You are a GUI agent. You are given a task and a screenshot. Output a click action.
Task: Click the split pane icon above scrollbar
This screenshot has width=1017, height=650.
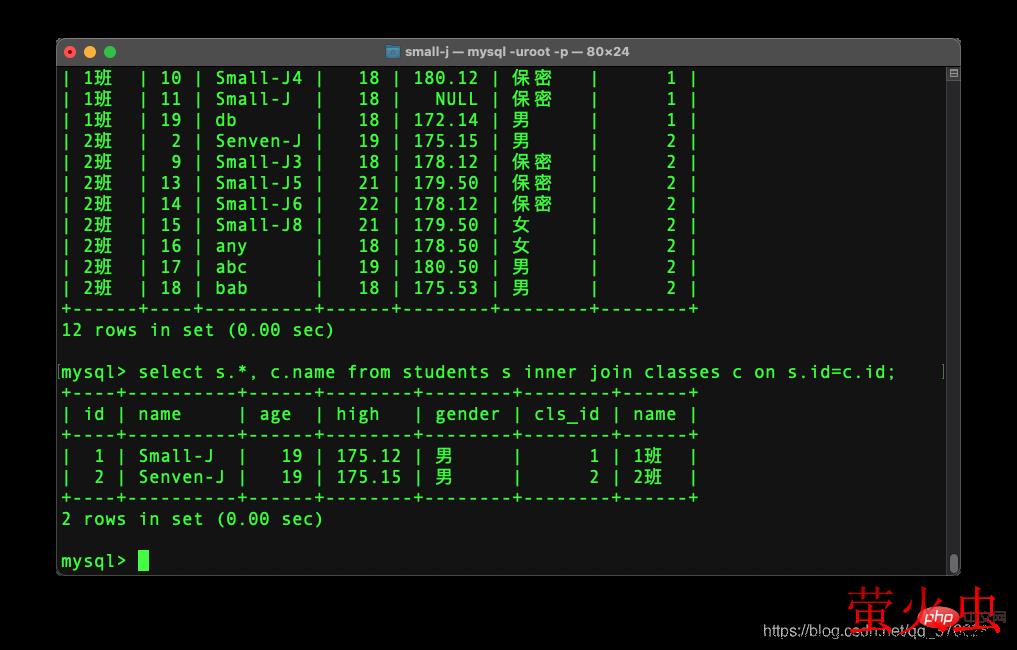tap(954, 74)
